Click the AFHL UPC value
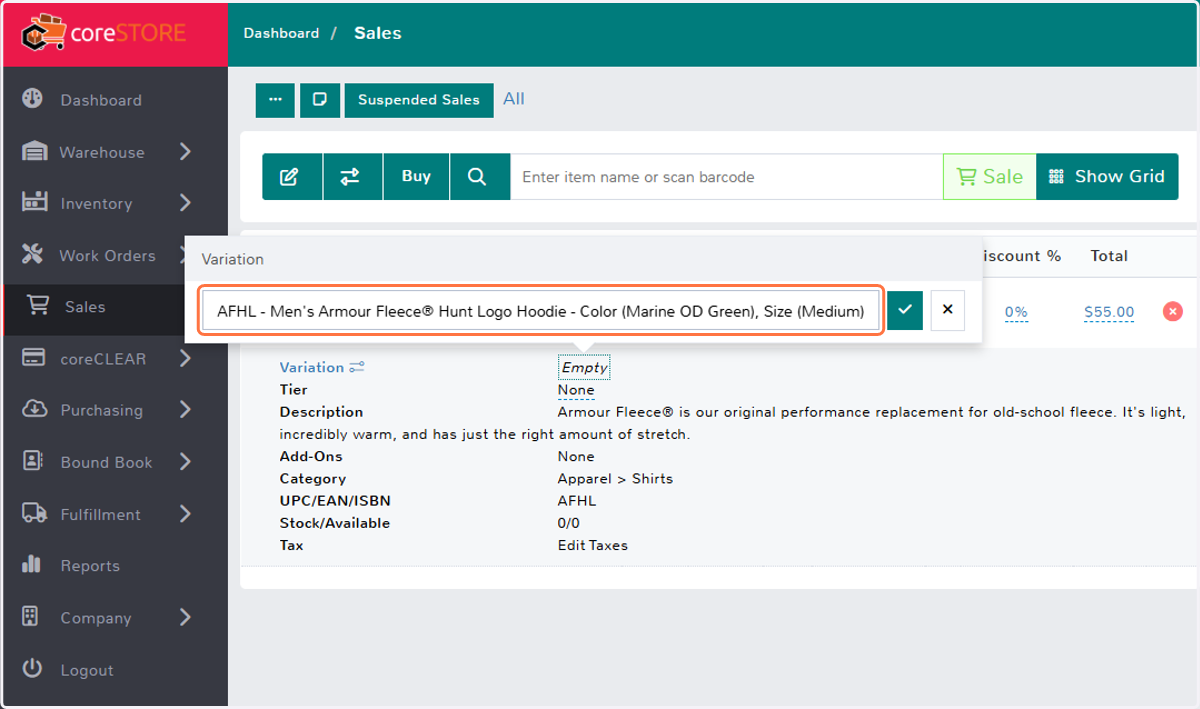Viewport: 1200px width, 709px height. pos(577,501)
